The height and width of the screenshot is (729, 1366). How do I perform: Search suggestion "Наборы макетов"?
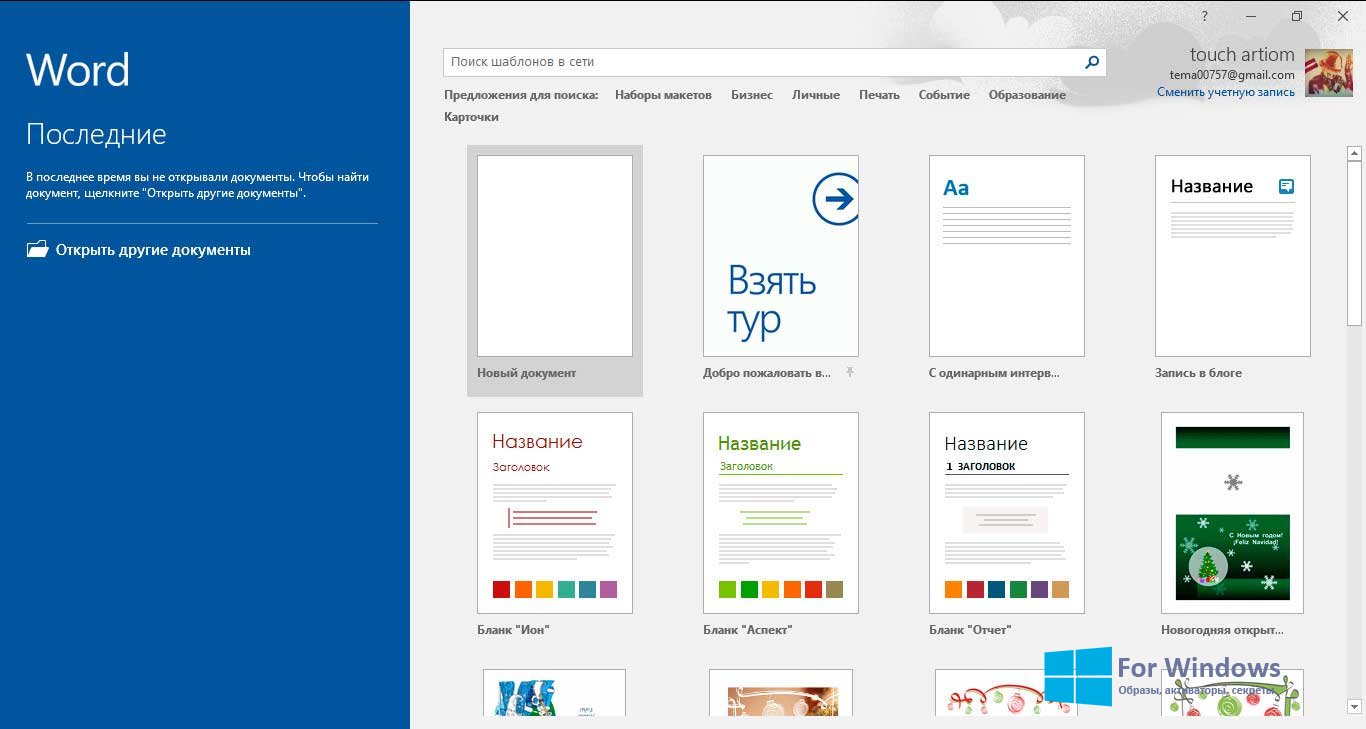coord(663,95)
